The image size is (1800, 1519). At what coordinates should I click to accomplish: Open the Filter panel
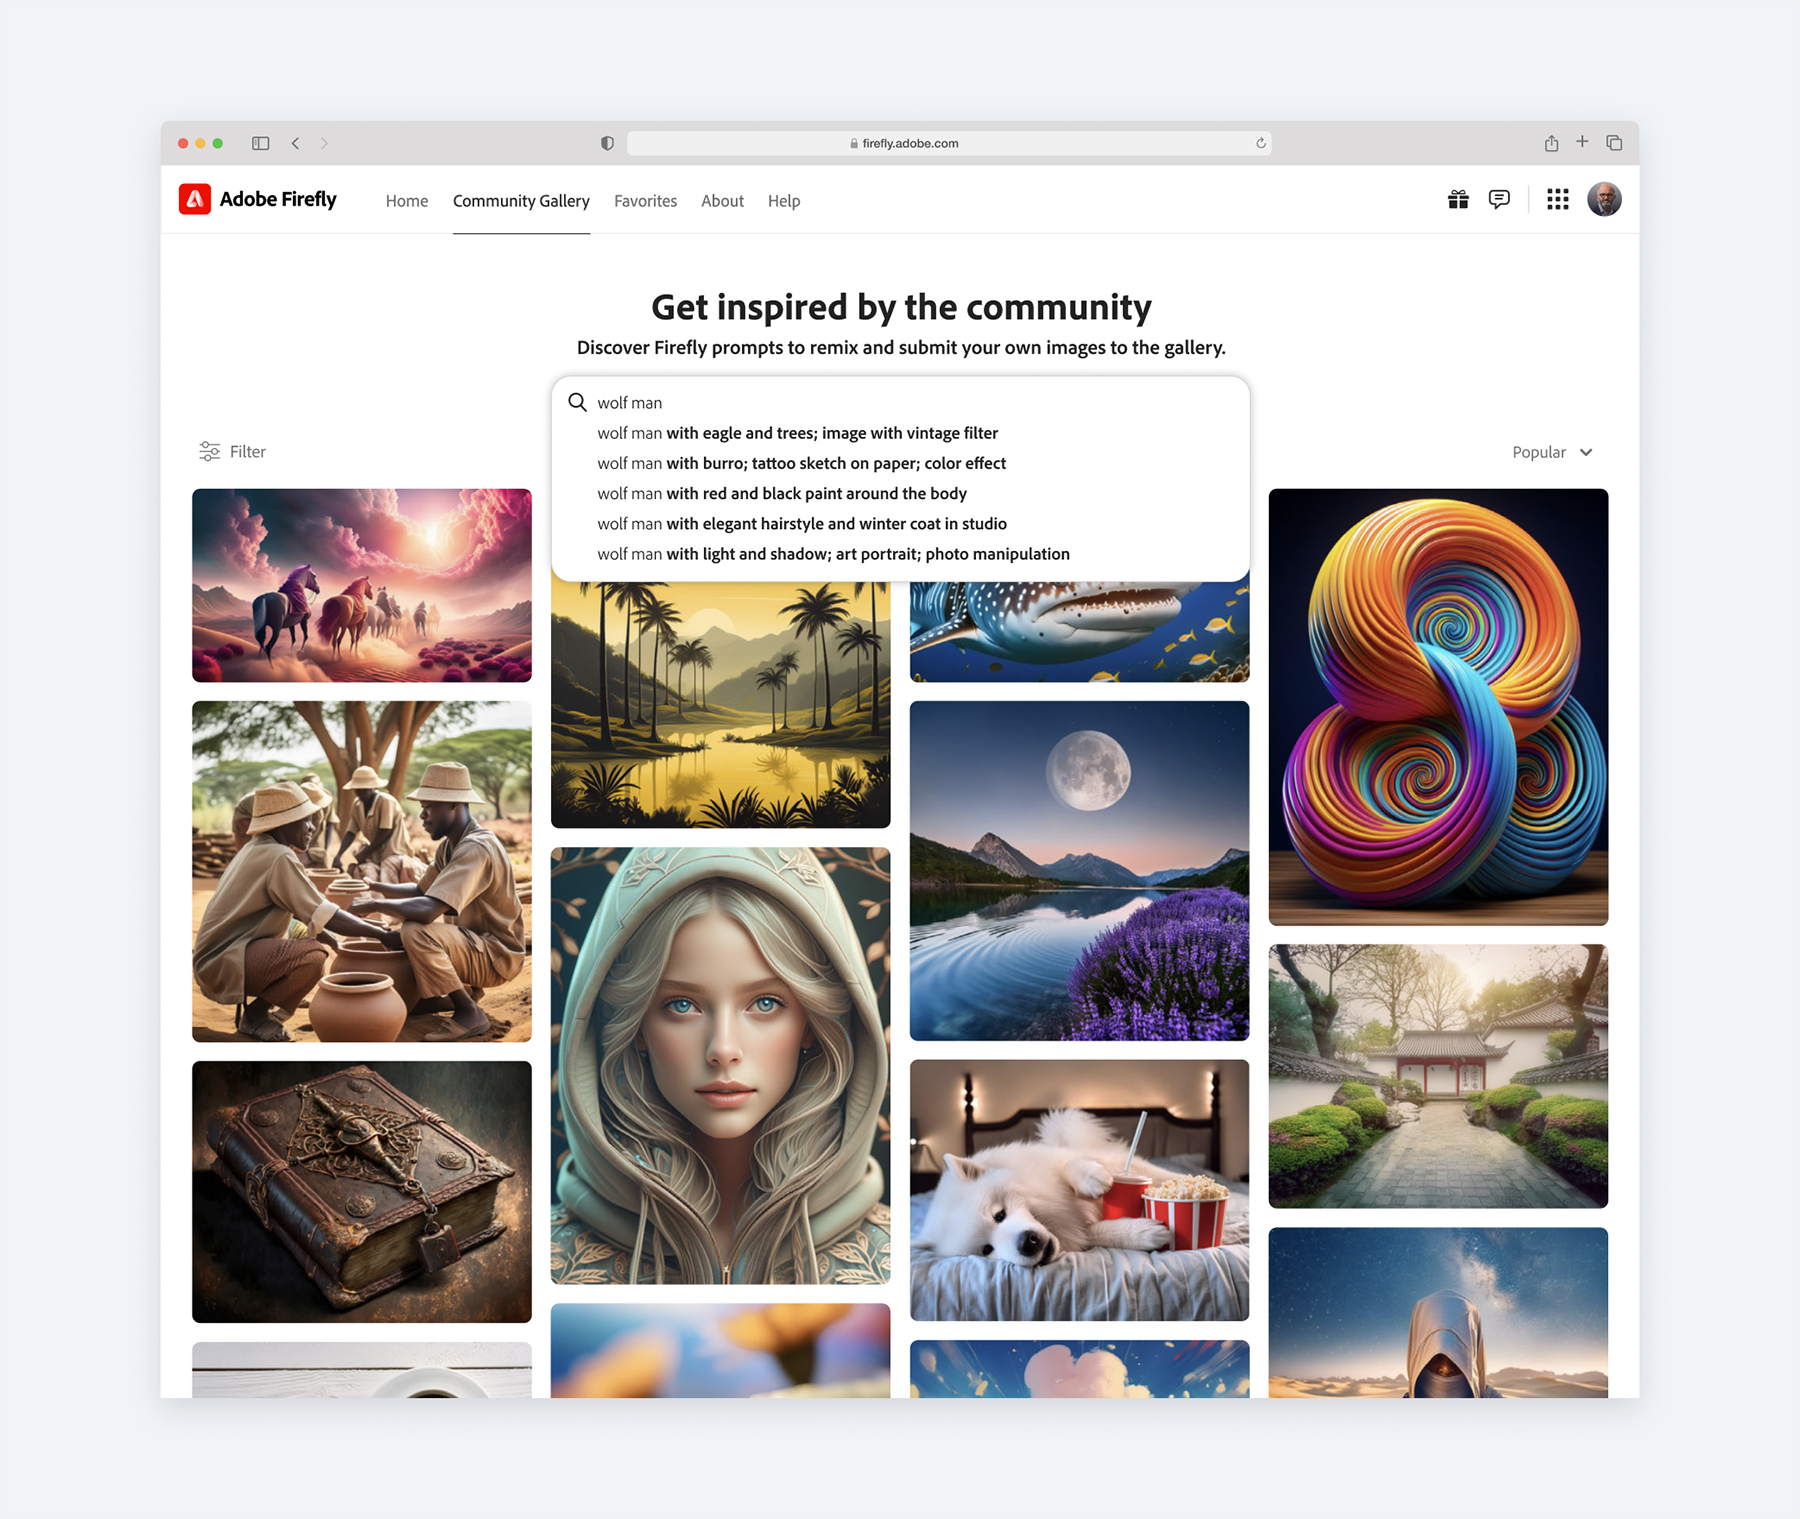point(233,452)
